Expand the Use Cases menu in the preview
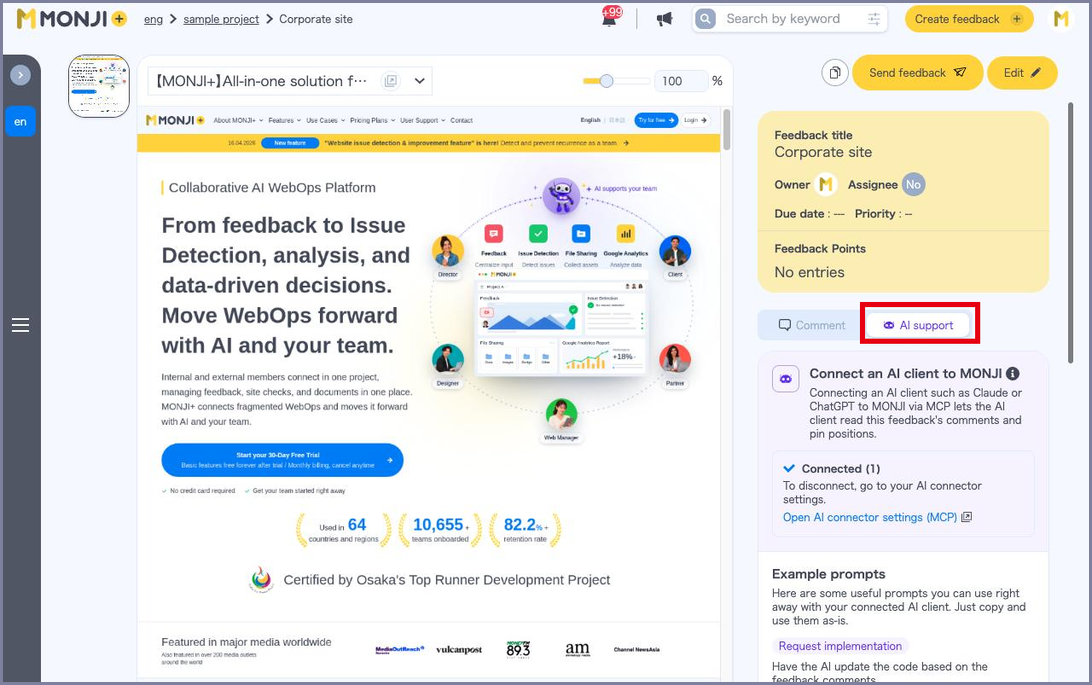 coord(325,120)
